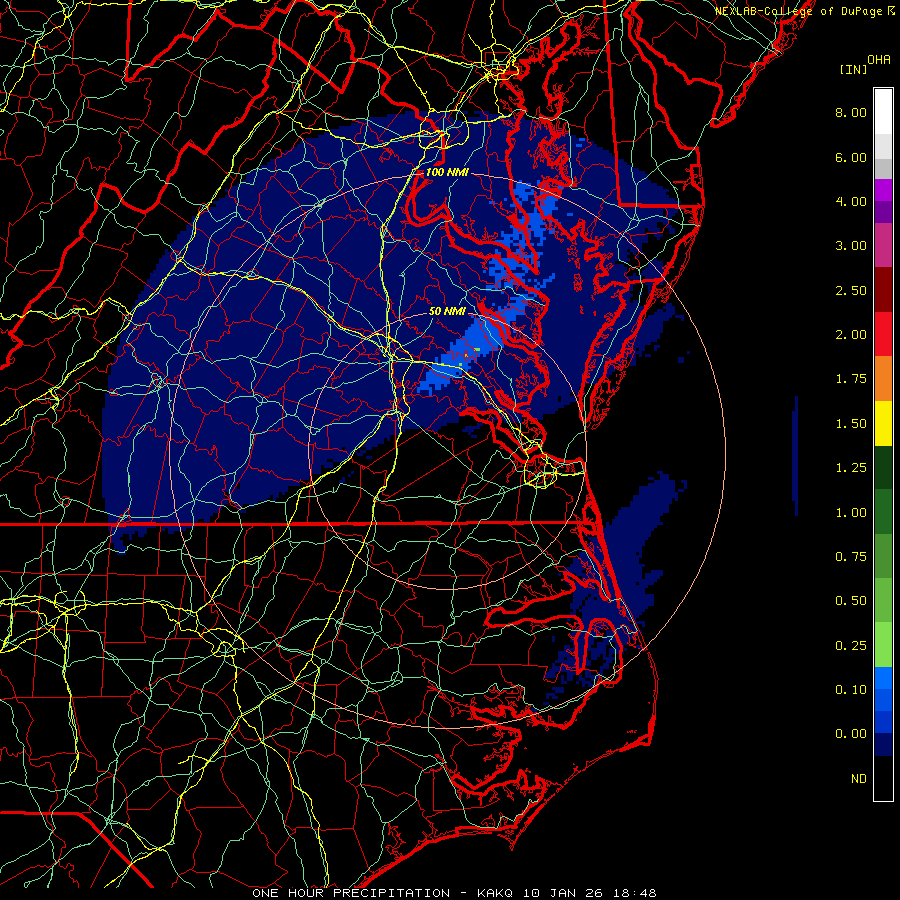Click the 0.75 legend value

[x=851, y=557]
